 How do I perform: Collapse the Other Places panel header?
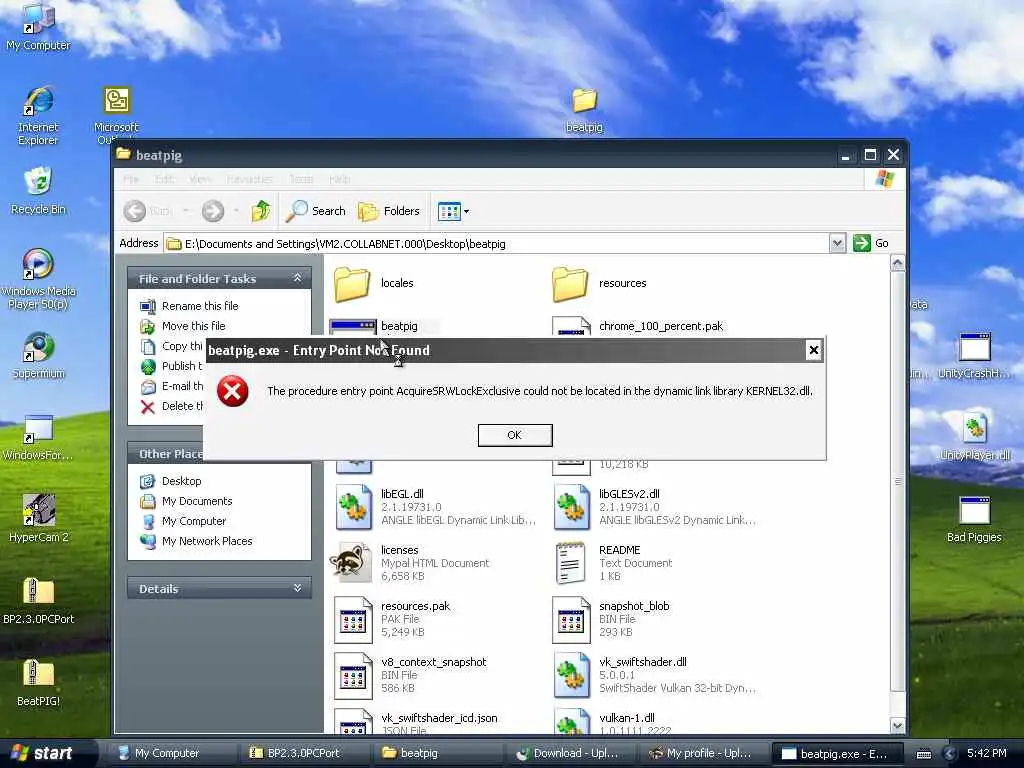pyautogui.click(x=172, y=454)
